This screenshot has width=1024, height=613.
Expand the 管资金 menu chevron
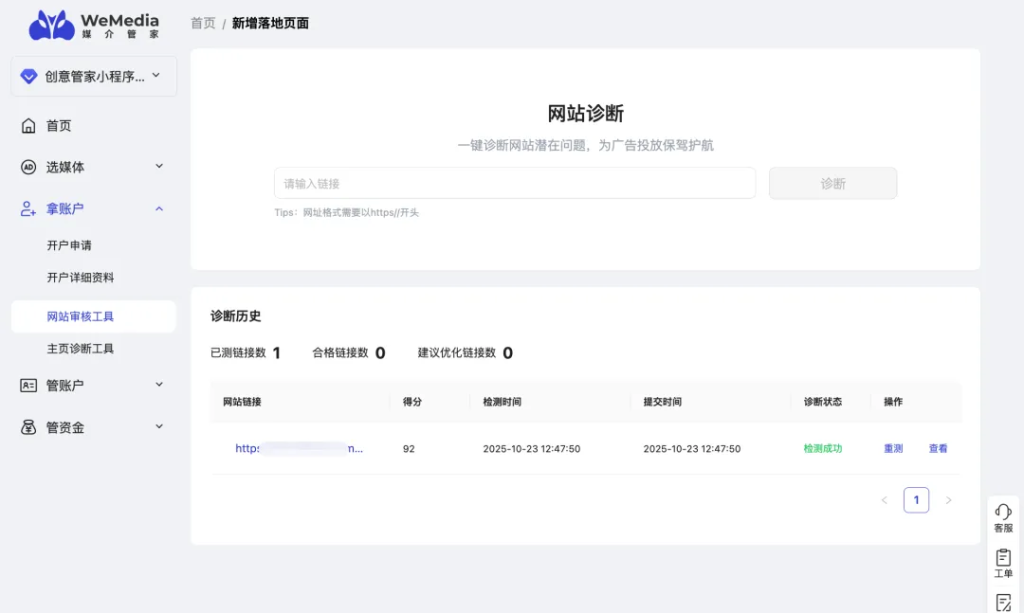click(158, 427)
